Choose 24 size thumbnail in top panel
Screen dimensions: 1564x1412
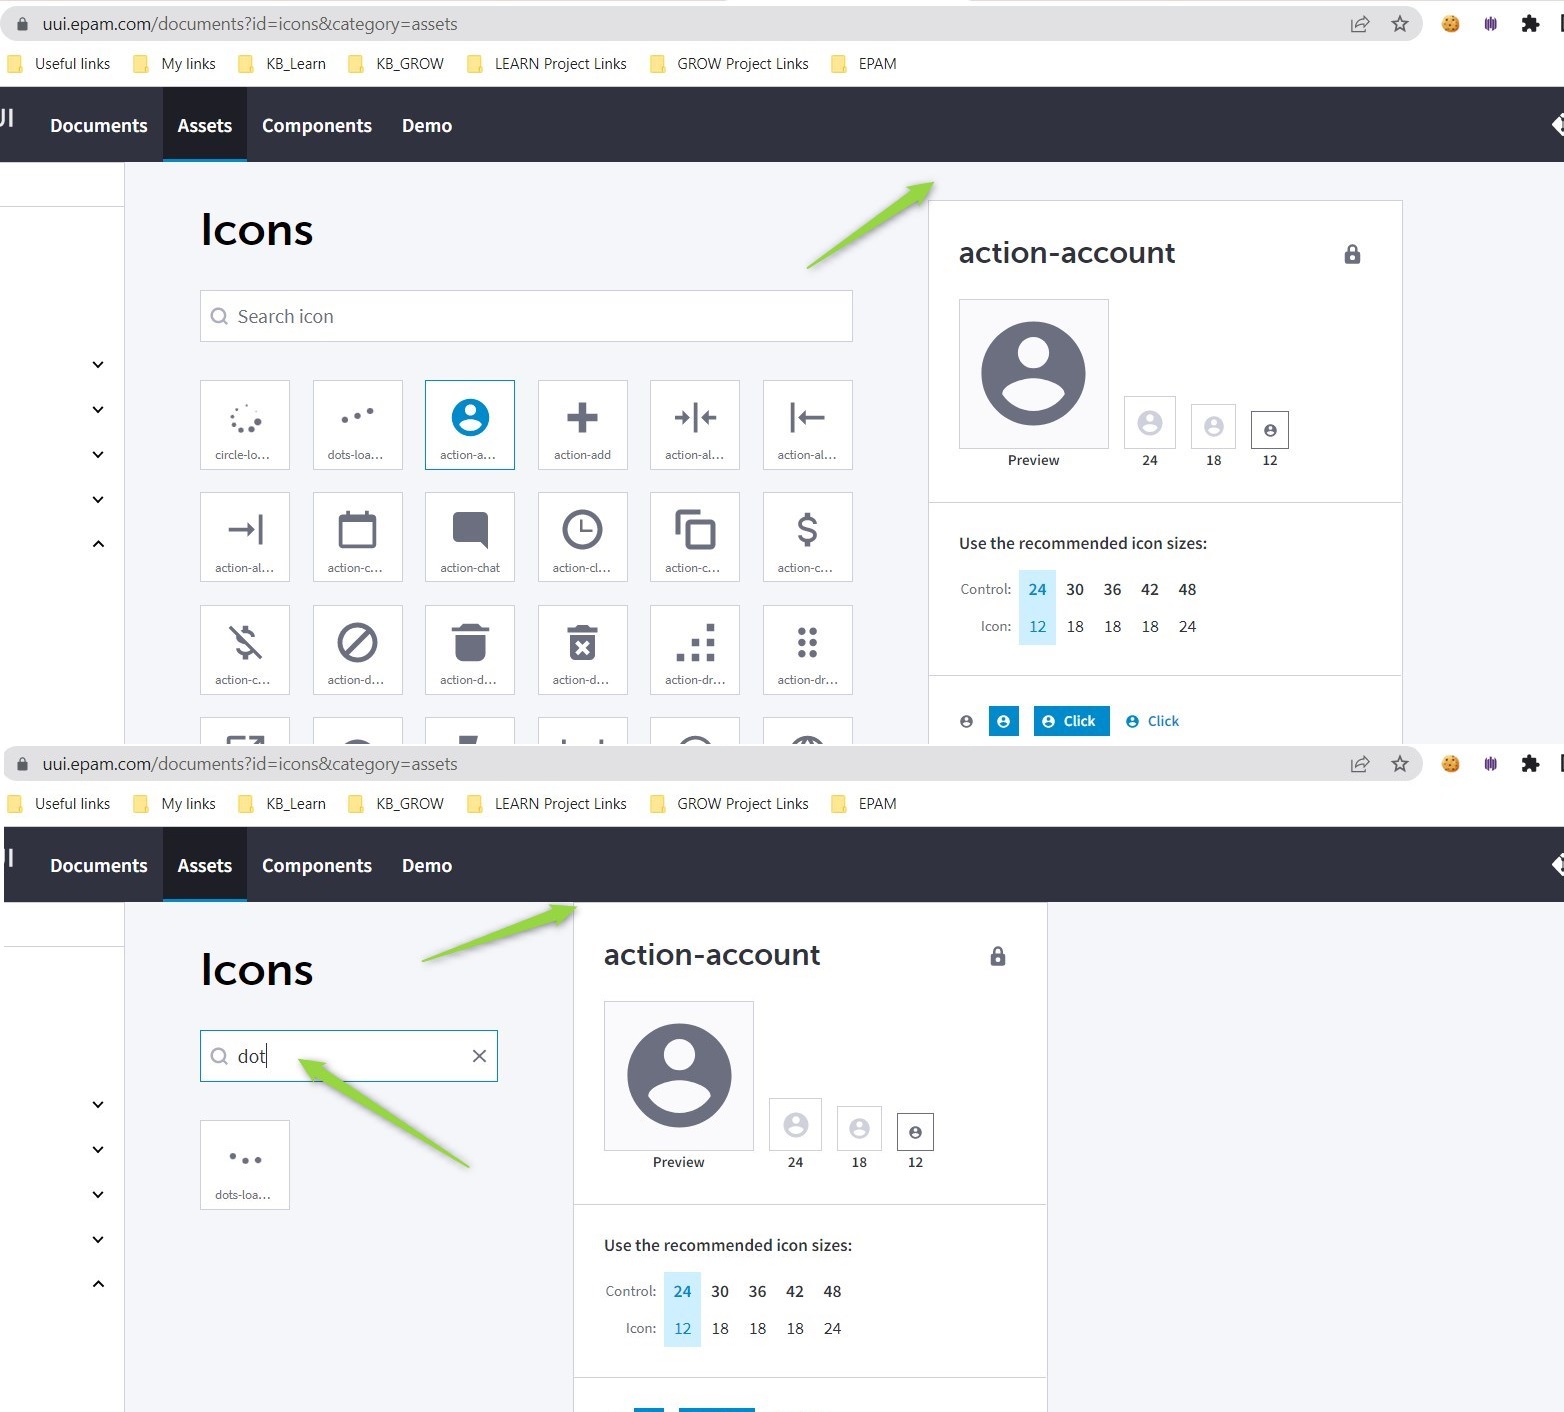(1150, 423)
